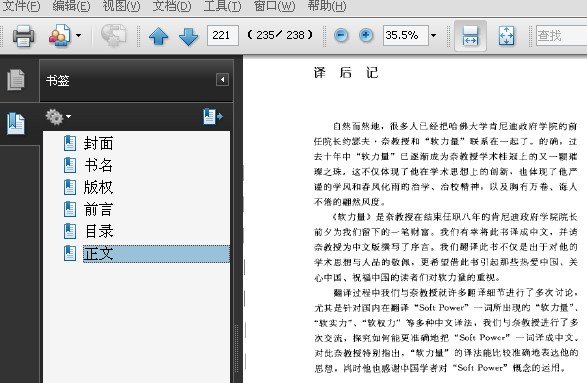The height and width of the screenshot is (383, 587).
Task: Open new bookmark options icon
Action: [213, 116]
